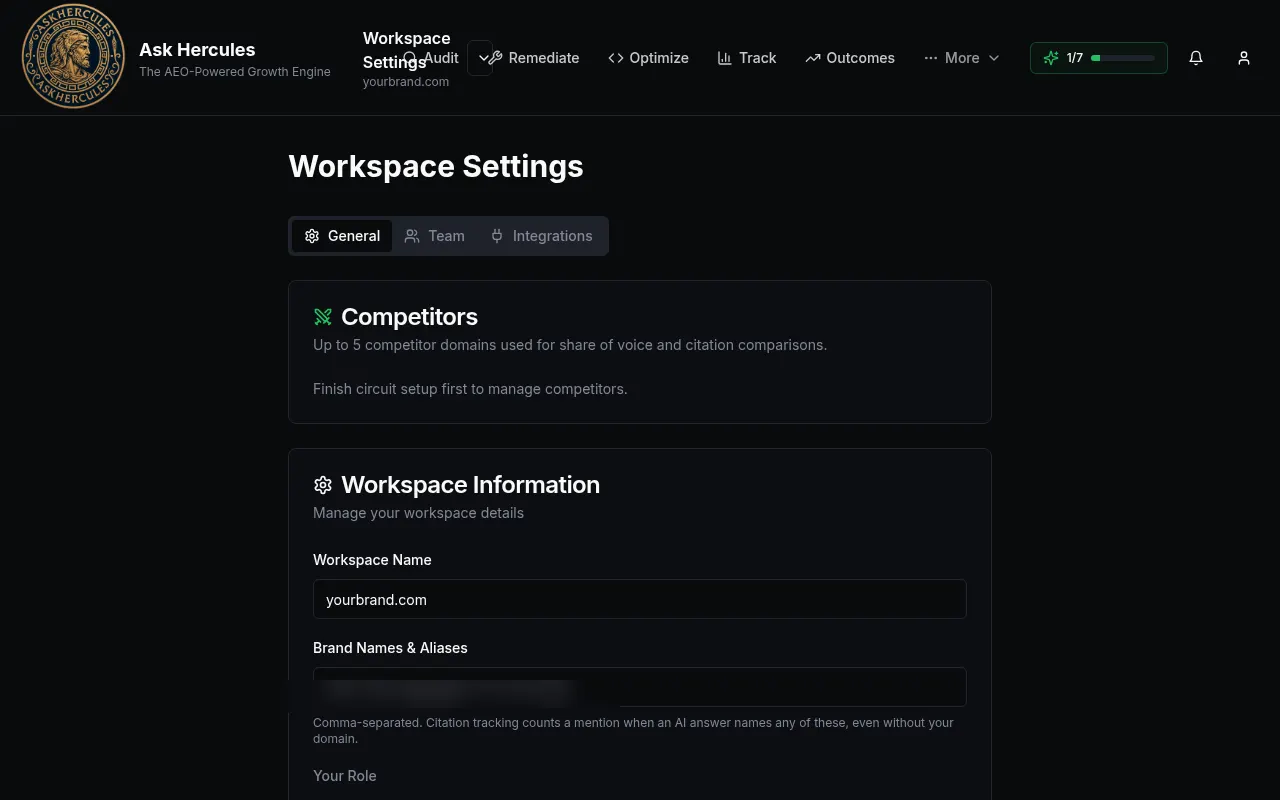This screenshot has width=1280, height=800.
Task: Switch to the Team tab
Action: [x=435, y=236]
